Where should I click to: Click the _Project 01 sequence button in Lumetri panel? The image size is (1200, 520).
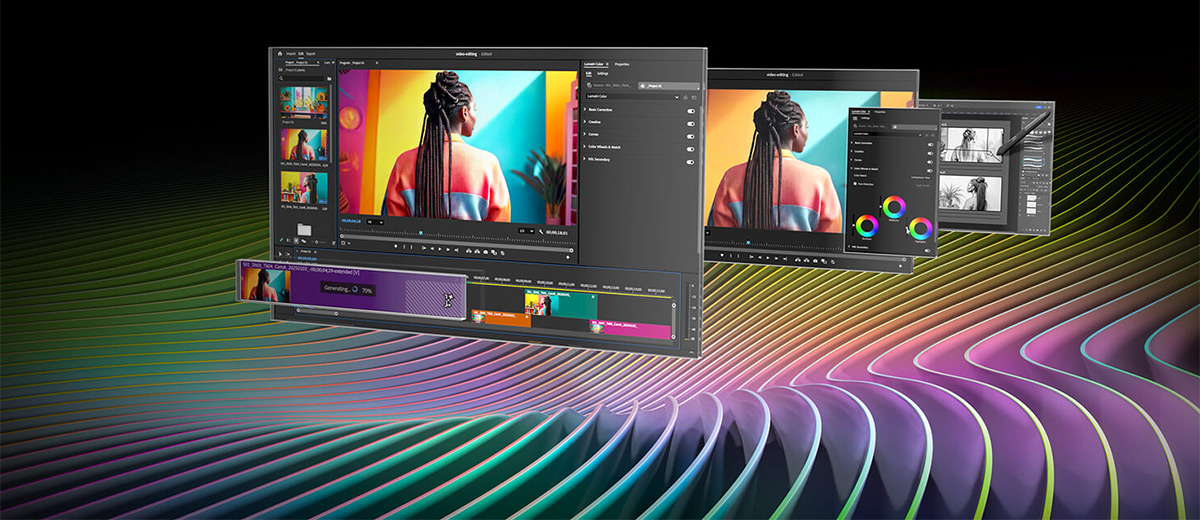(669, 86)
